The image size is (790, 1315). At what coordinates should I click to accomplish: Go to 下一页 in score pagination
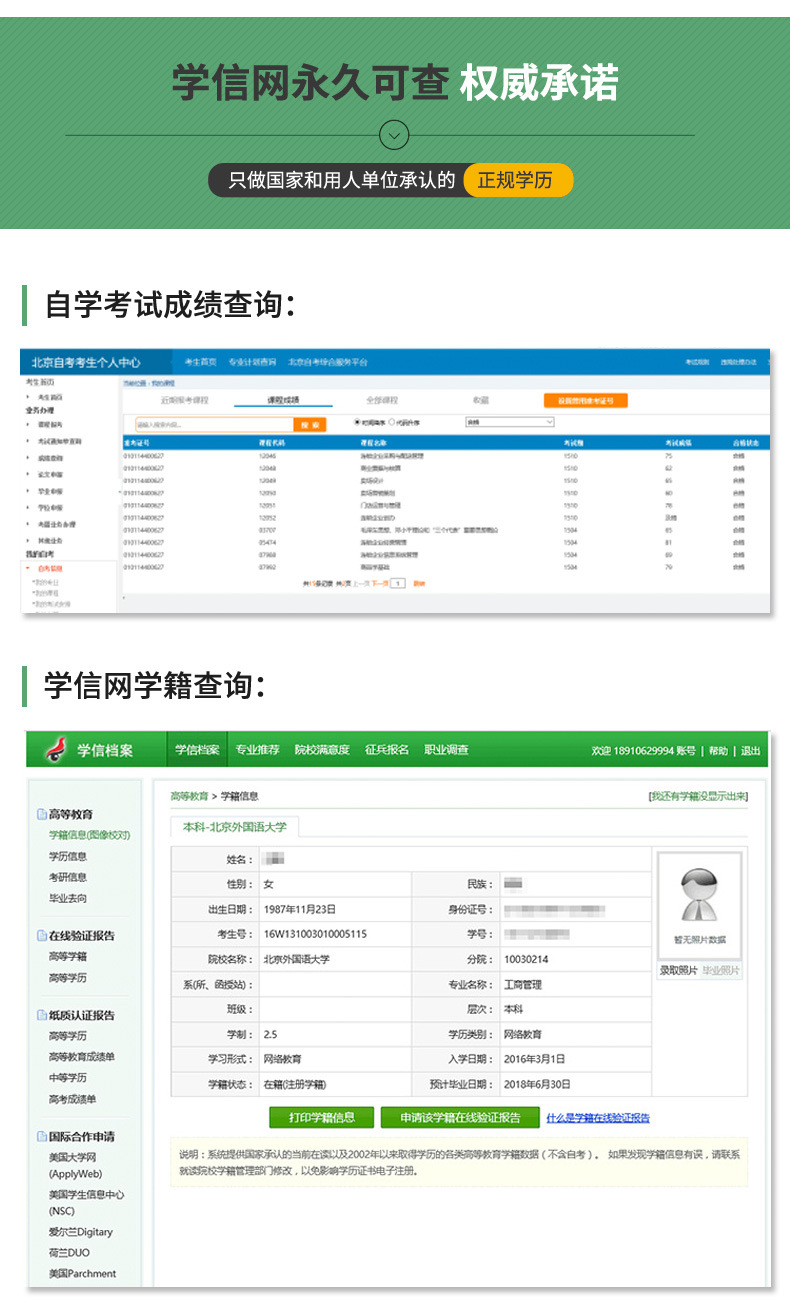tap(380, 582)
